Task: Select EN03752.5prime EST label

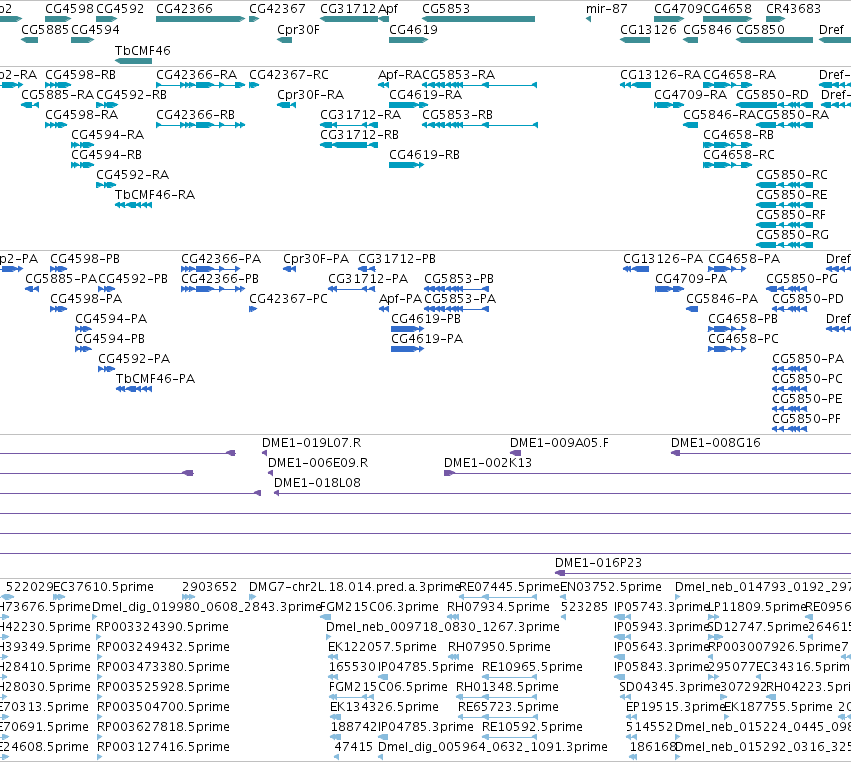Action: click(x=611, y=587)
